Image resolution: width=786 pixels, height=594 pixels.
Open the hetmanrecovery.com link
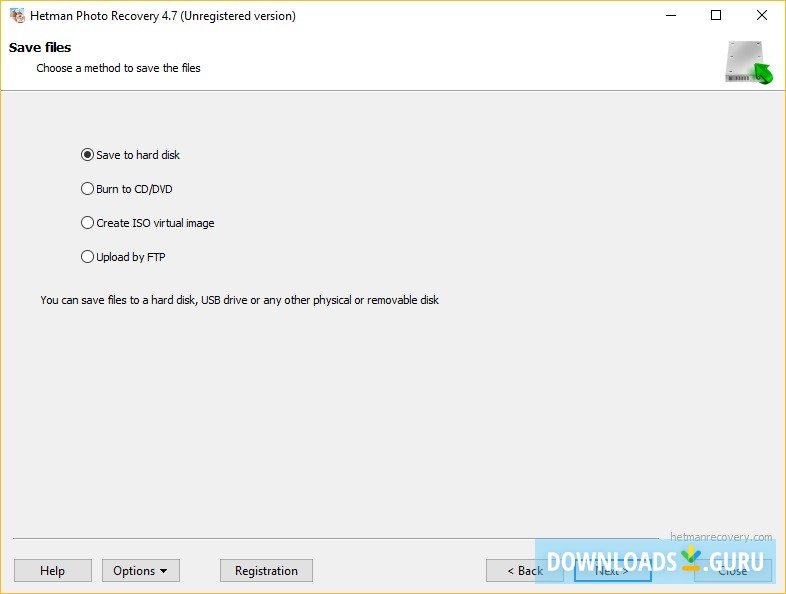point(721,537)
